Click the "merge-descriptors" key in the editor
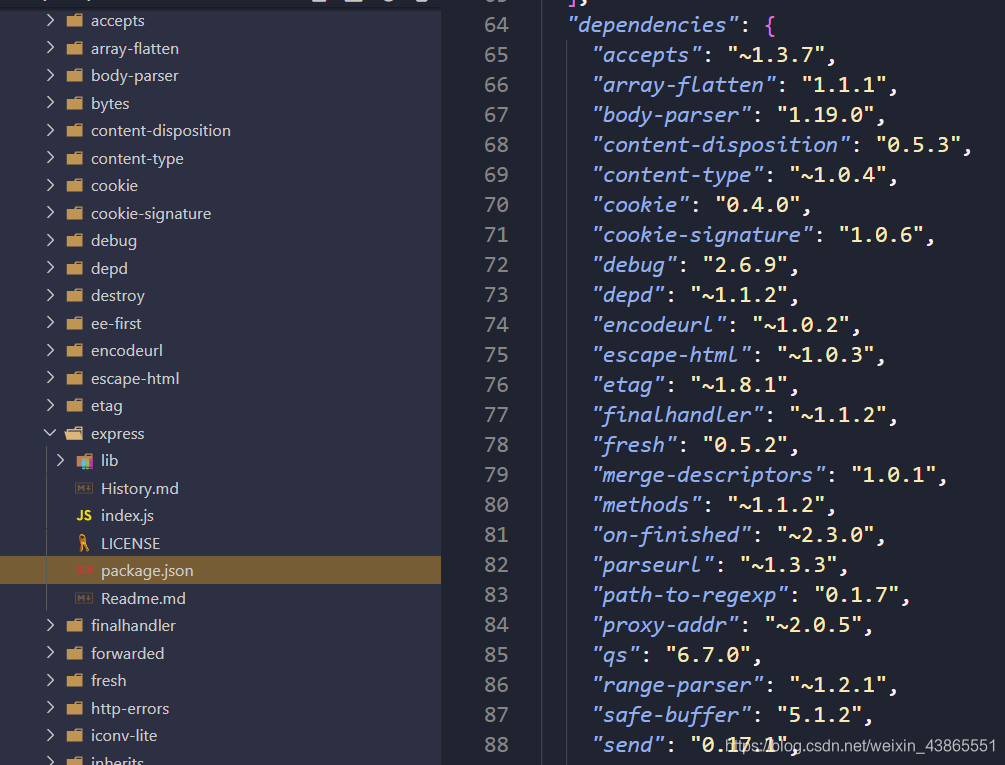Screen dimensions: 1005x765 click(x=708, y=475)
